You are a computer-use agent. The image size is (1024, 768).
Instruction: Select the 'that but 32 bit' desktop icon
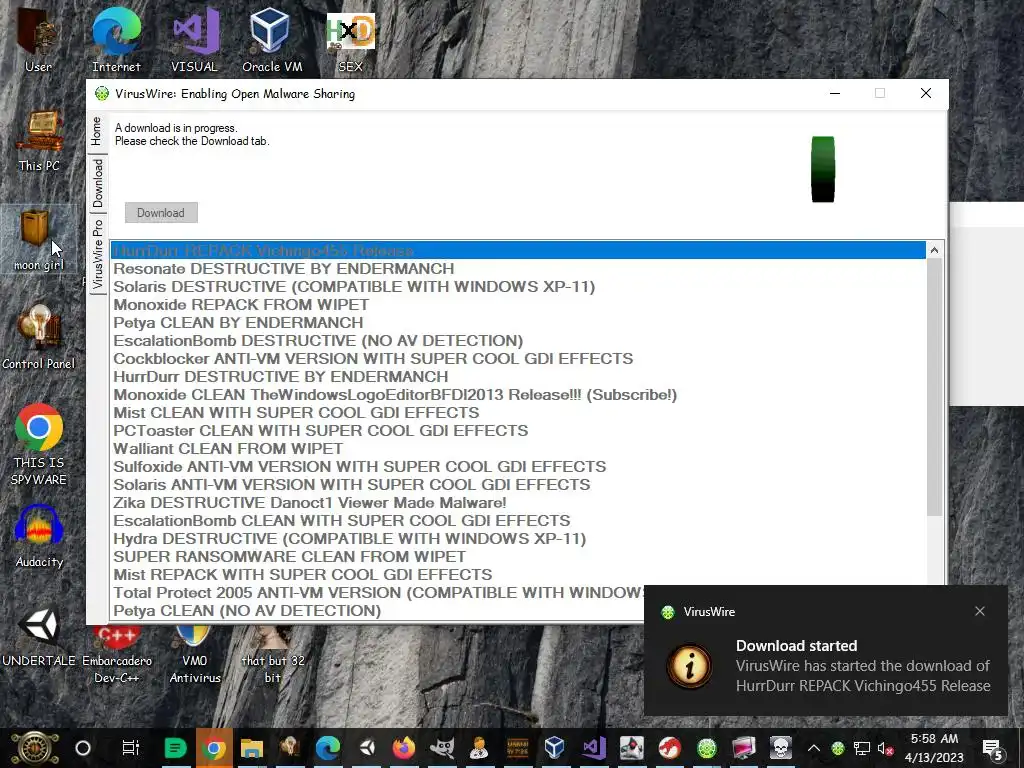273,654
